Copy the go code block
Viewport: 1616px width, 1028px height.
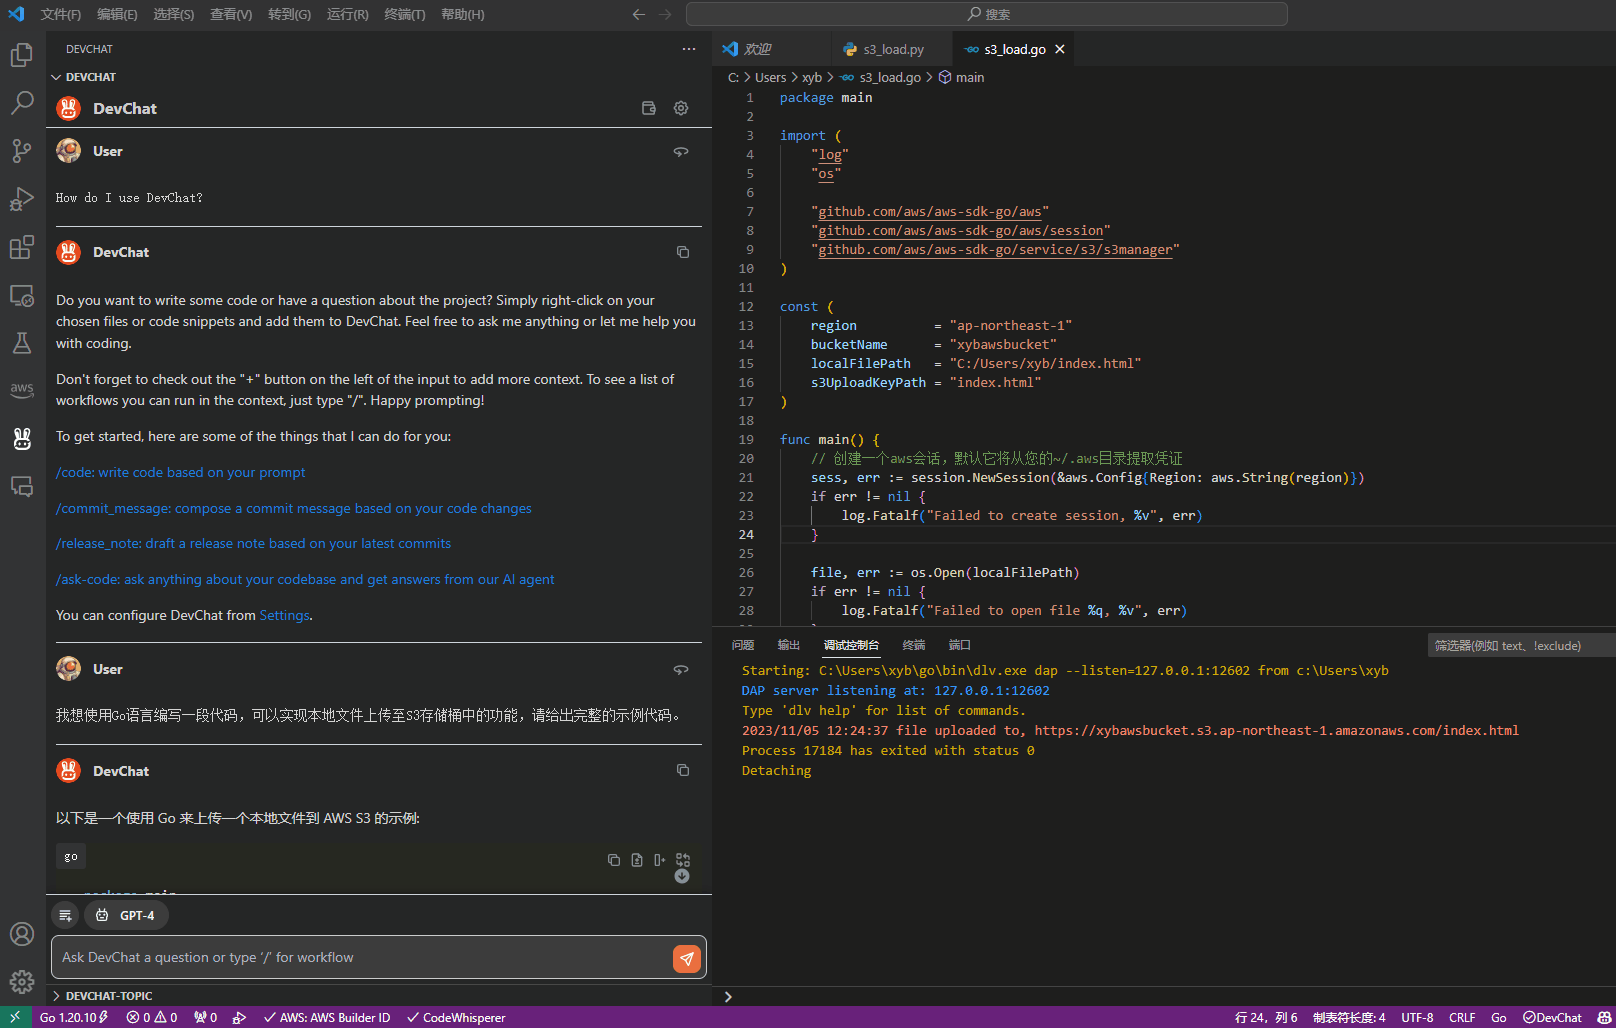click(x=614, y=860)
